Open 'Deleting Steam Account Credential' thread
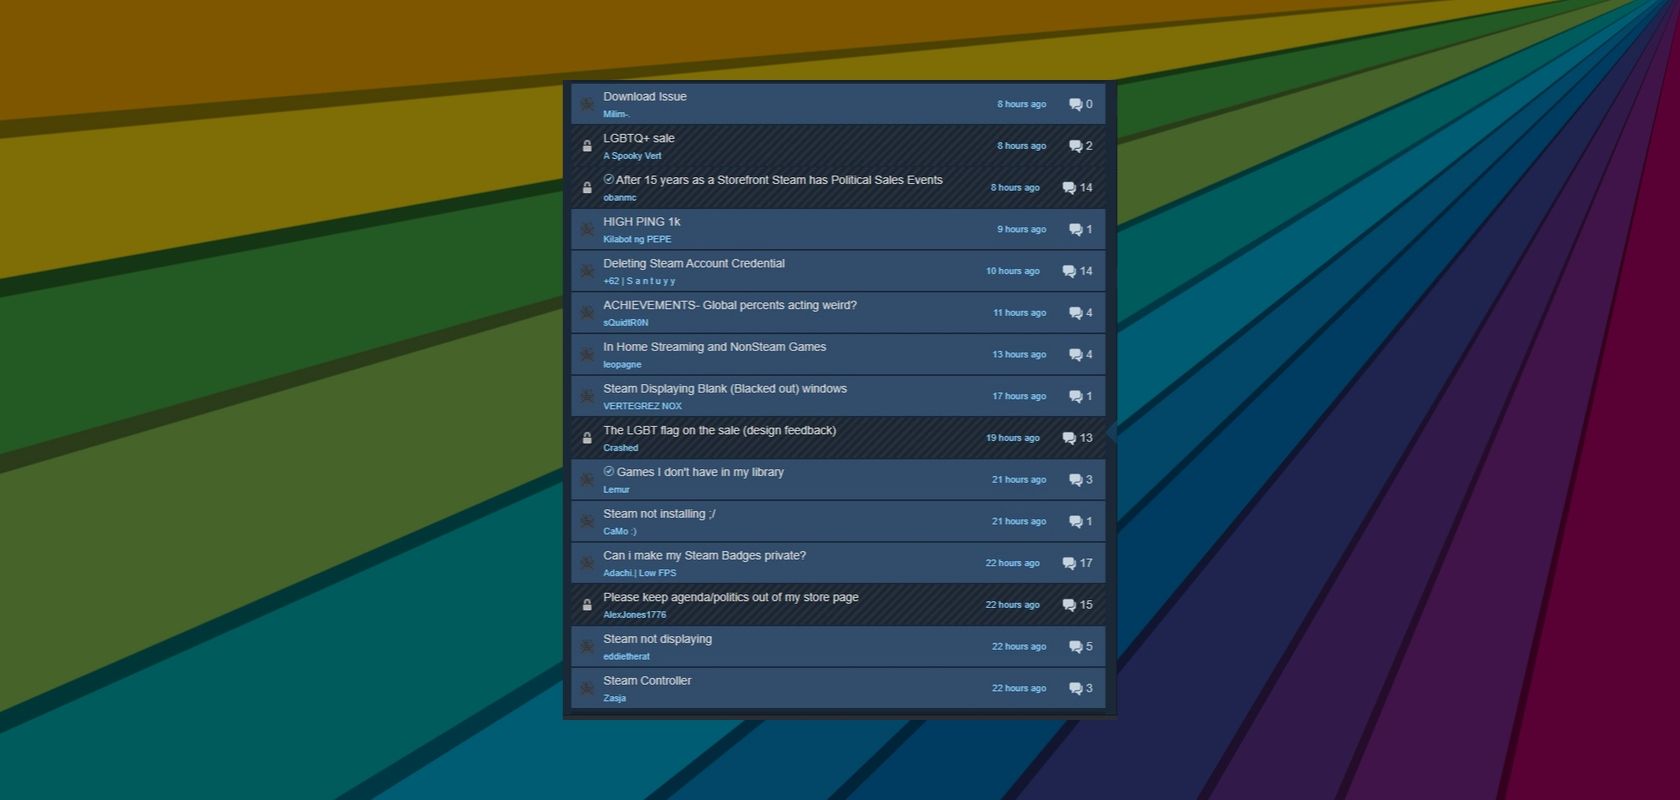 (694, 264)
